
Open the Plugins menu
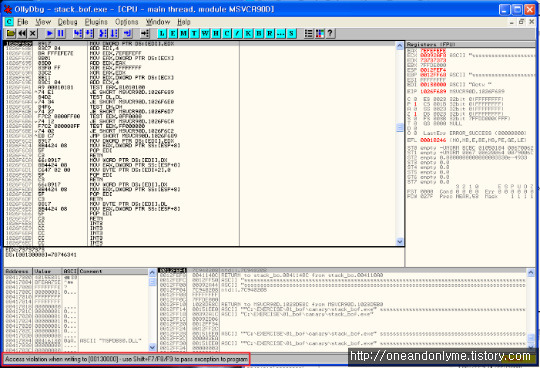point(96,22)
